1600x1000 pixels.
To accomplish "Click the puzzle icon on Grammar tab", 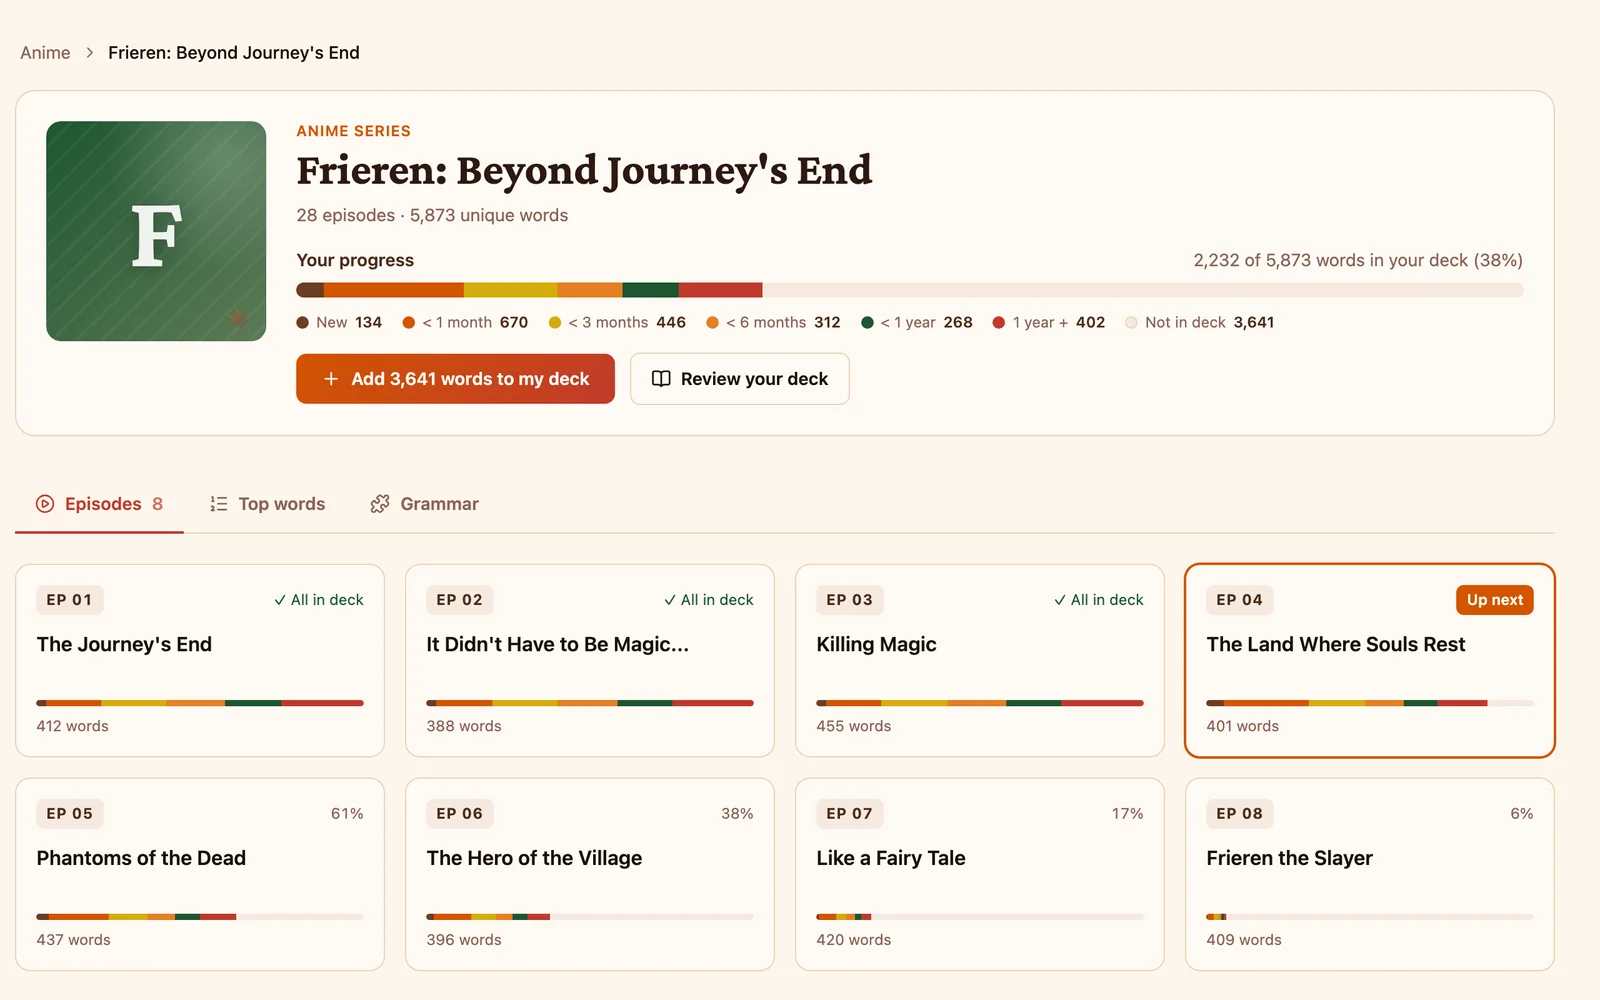I will pos(380,504).
